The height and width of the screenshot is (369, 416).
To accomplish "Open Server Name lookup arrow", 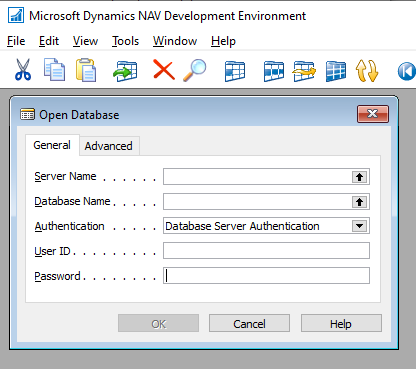I will (359, 177).
